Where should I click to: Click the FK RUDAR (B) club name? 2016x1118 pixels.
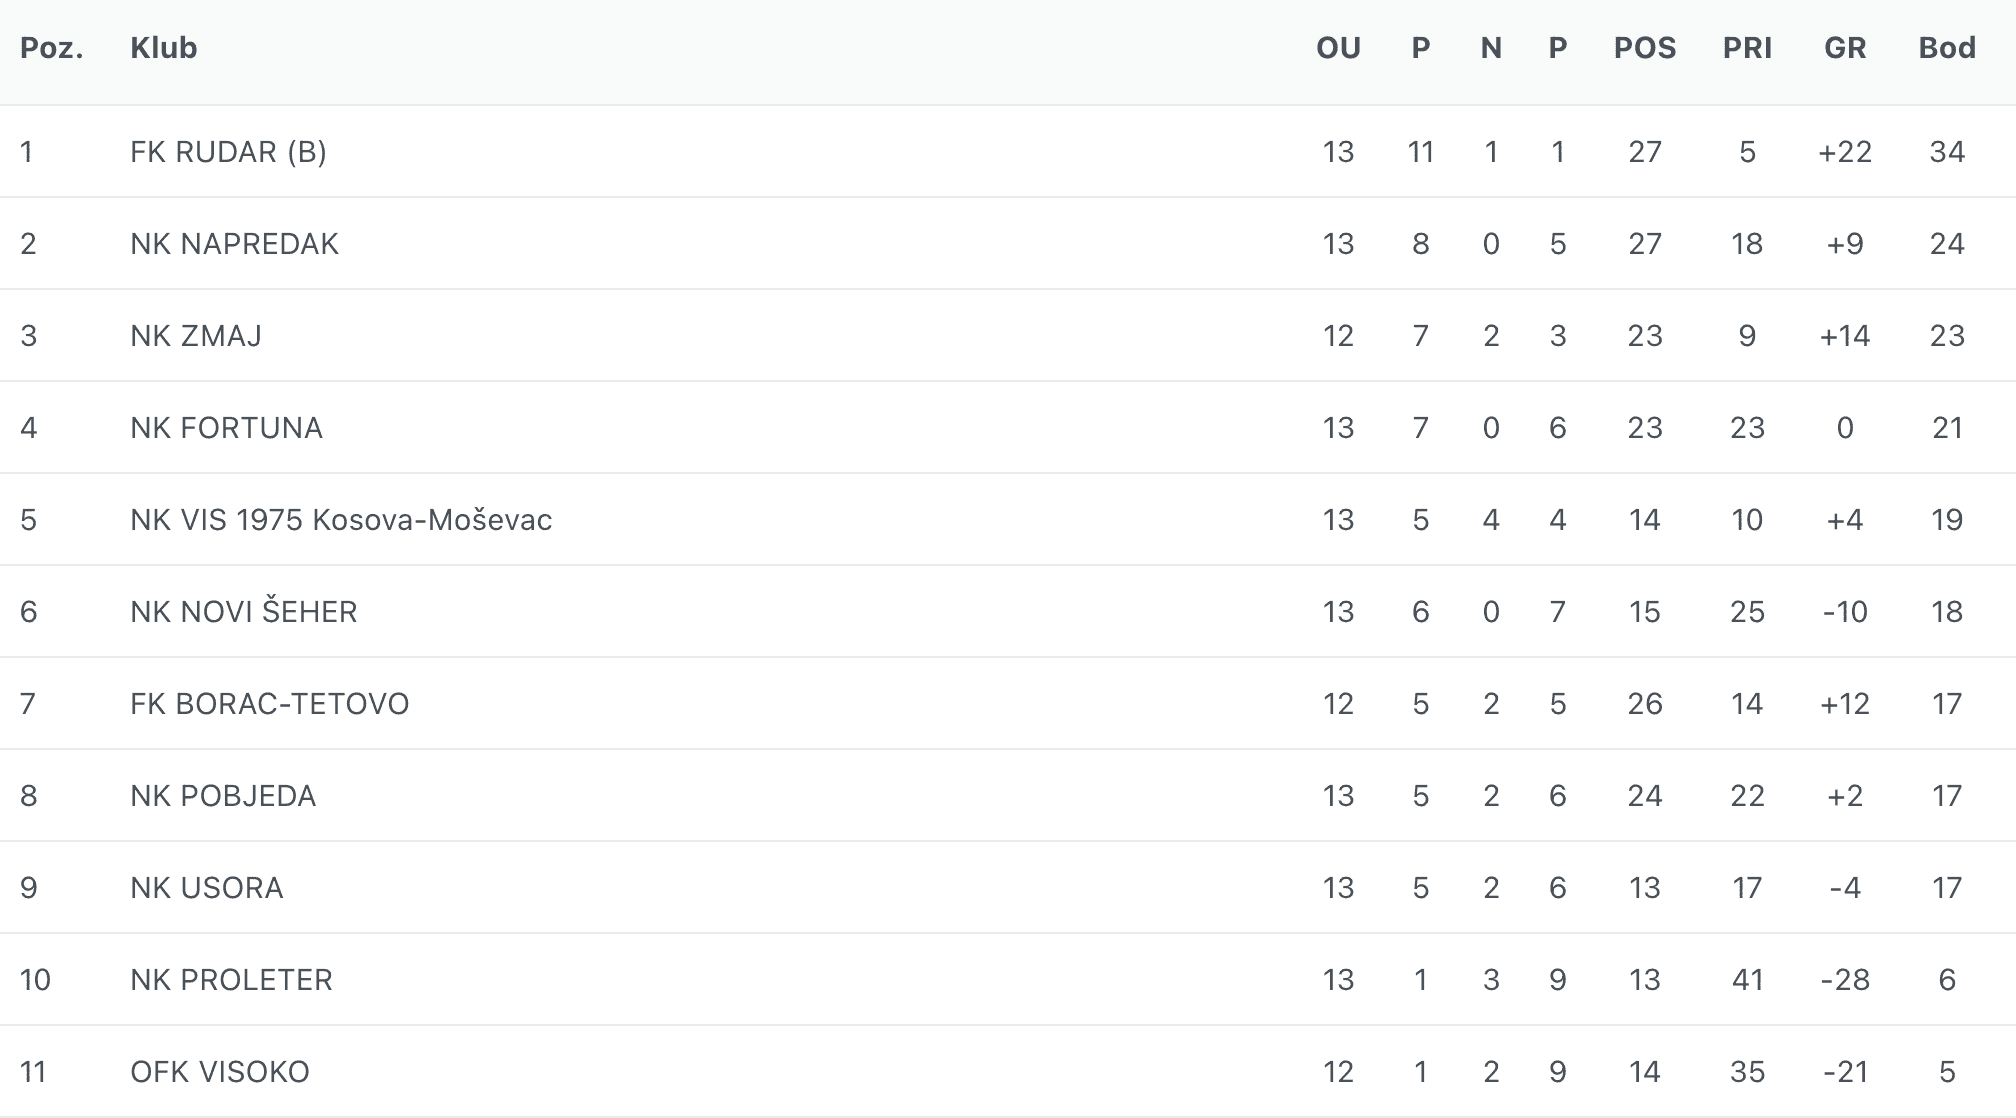pos(228,152)
